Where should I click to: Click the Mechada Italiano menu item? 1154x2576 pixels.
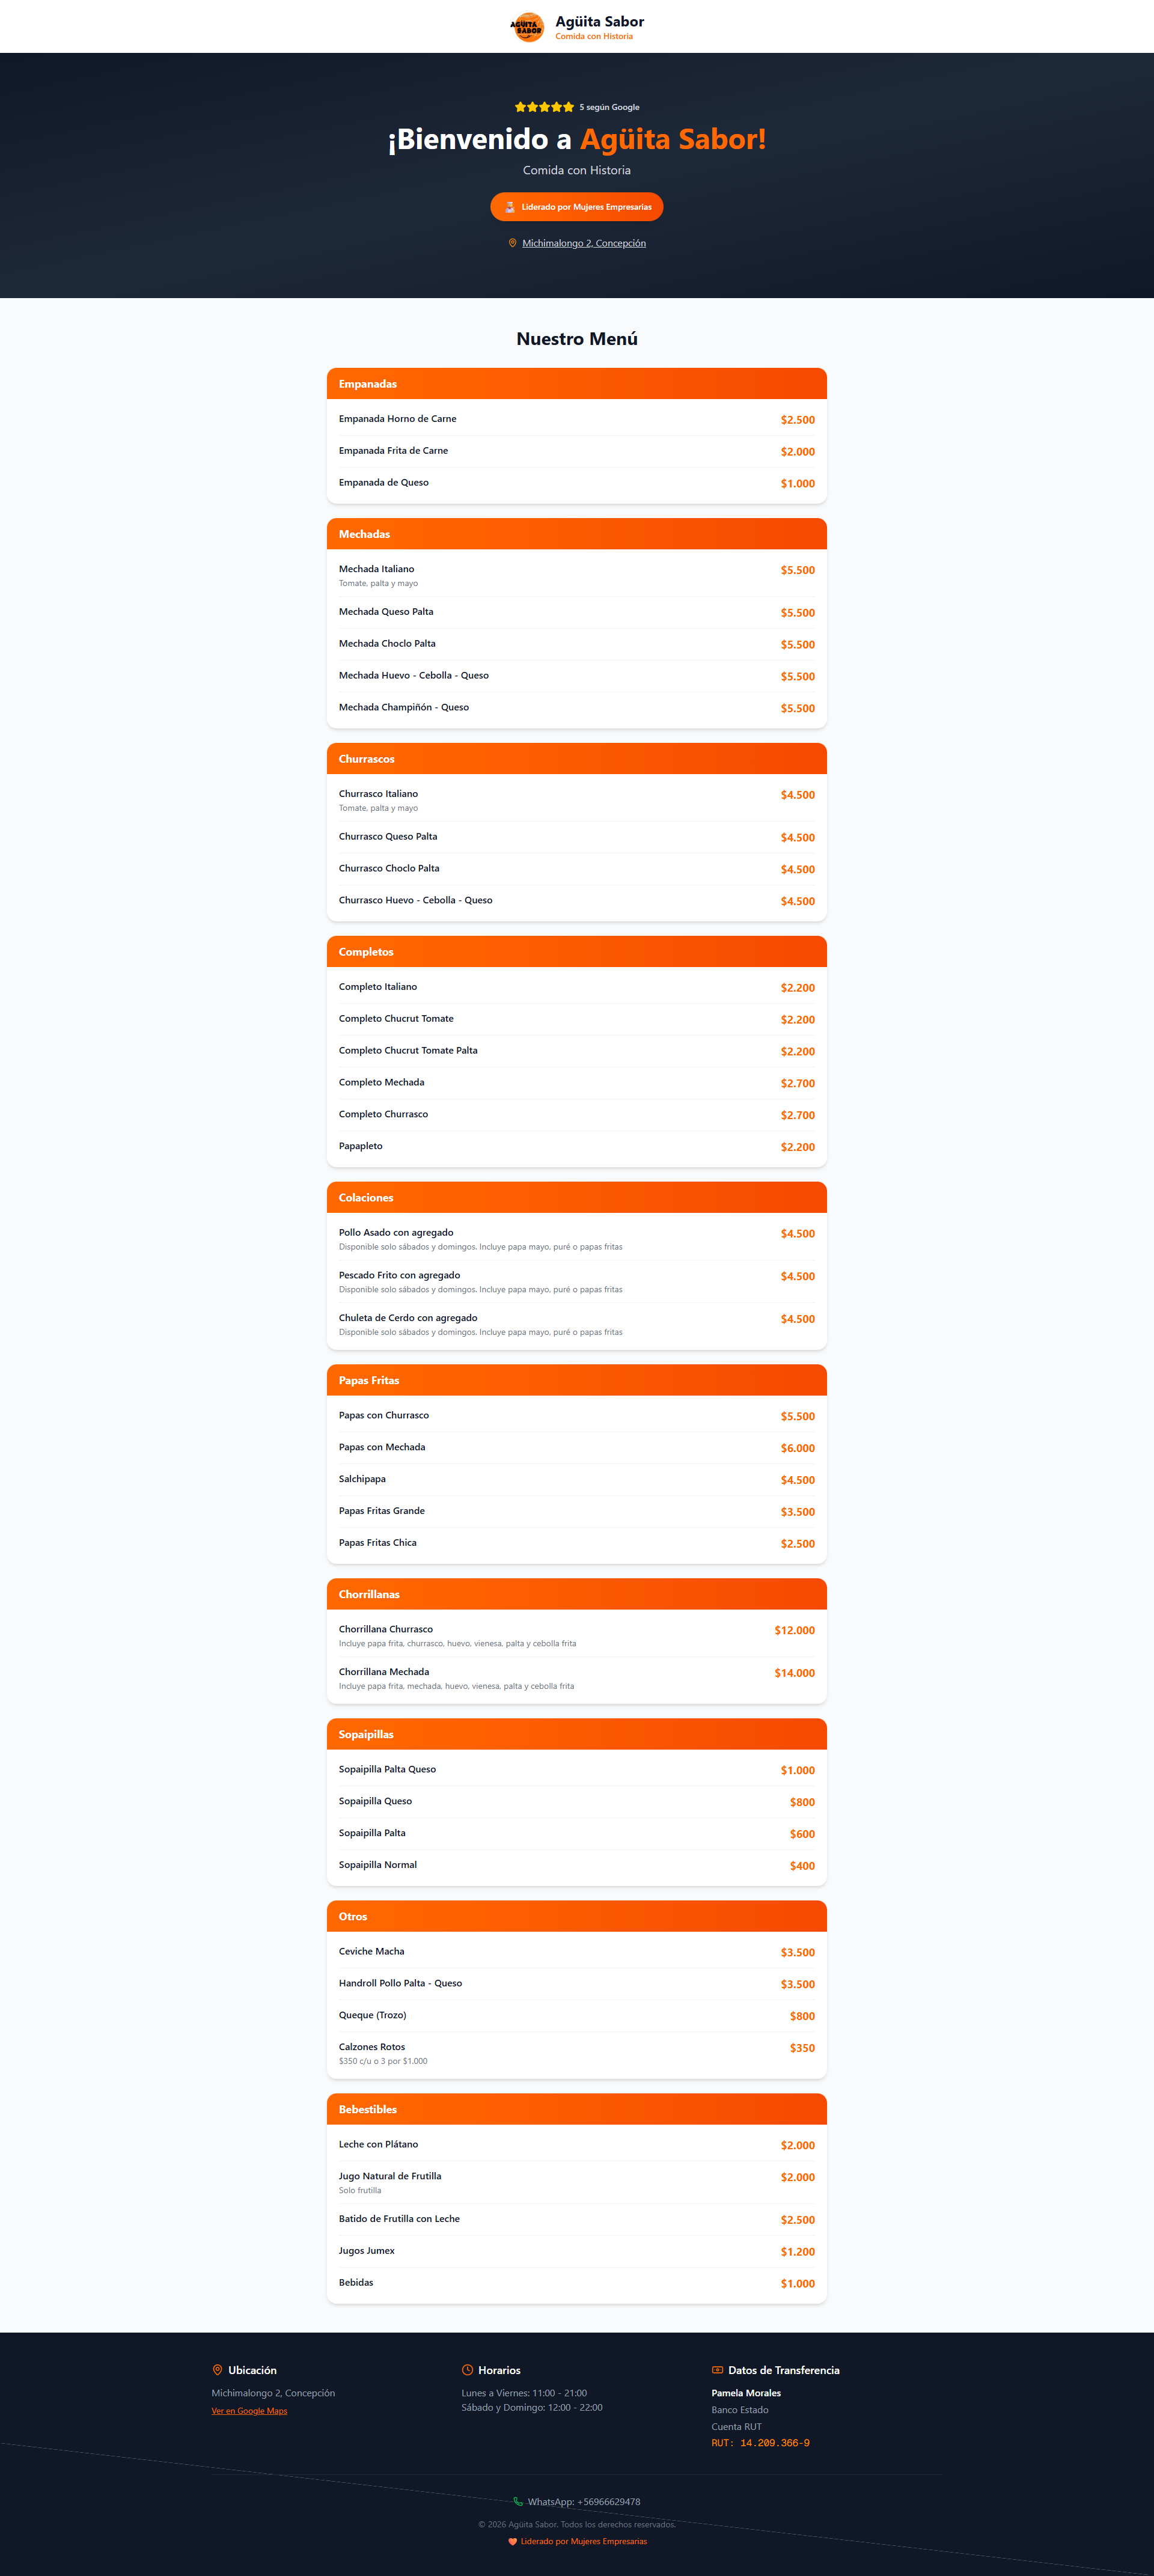pyautogui.click(x=376, y=569)
